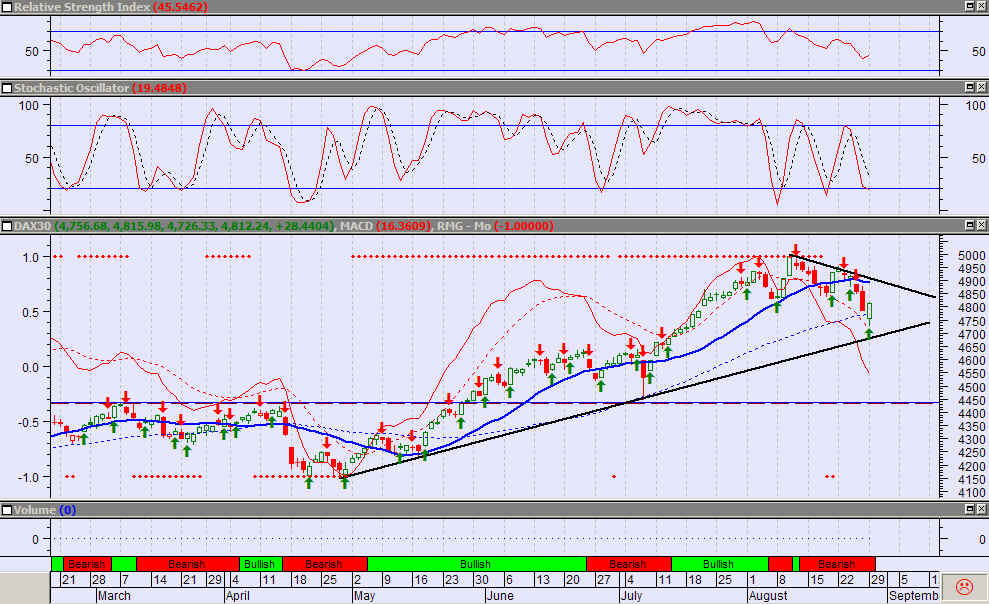Select the Bearish band in late August
Image resolution: width=989 pixels, height=604 pixels.
[x=836, y=564]
